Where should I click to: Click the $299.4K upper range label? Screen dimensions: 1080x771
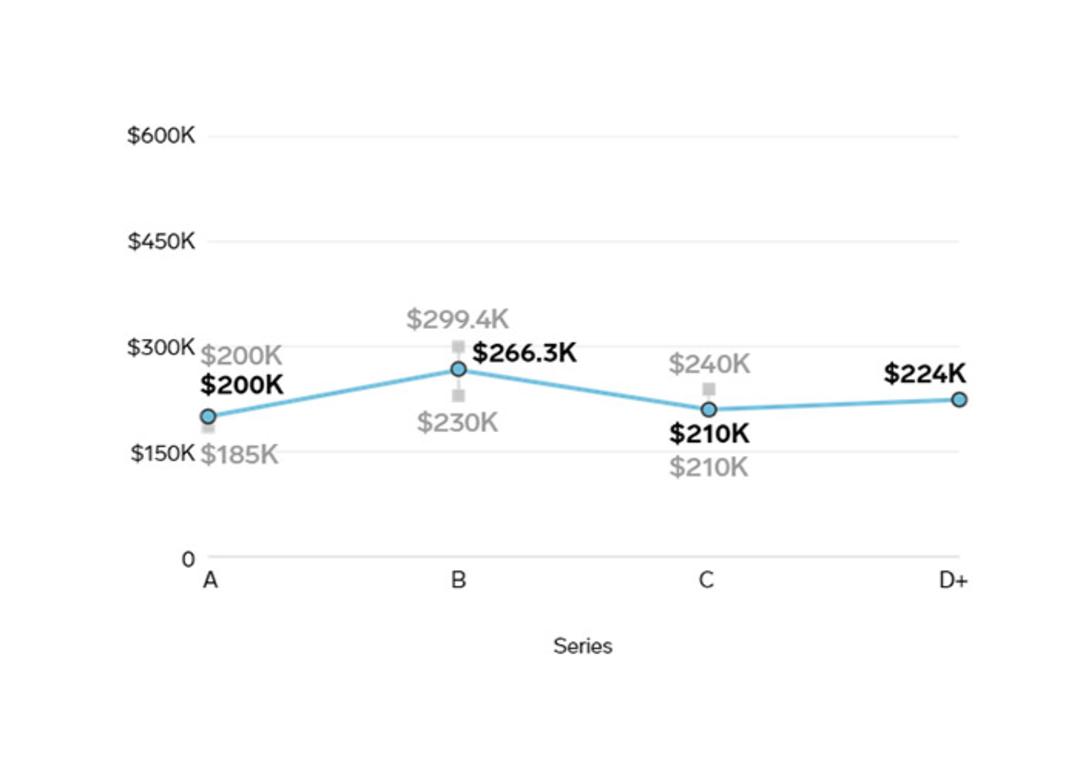tap(457, 319)
